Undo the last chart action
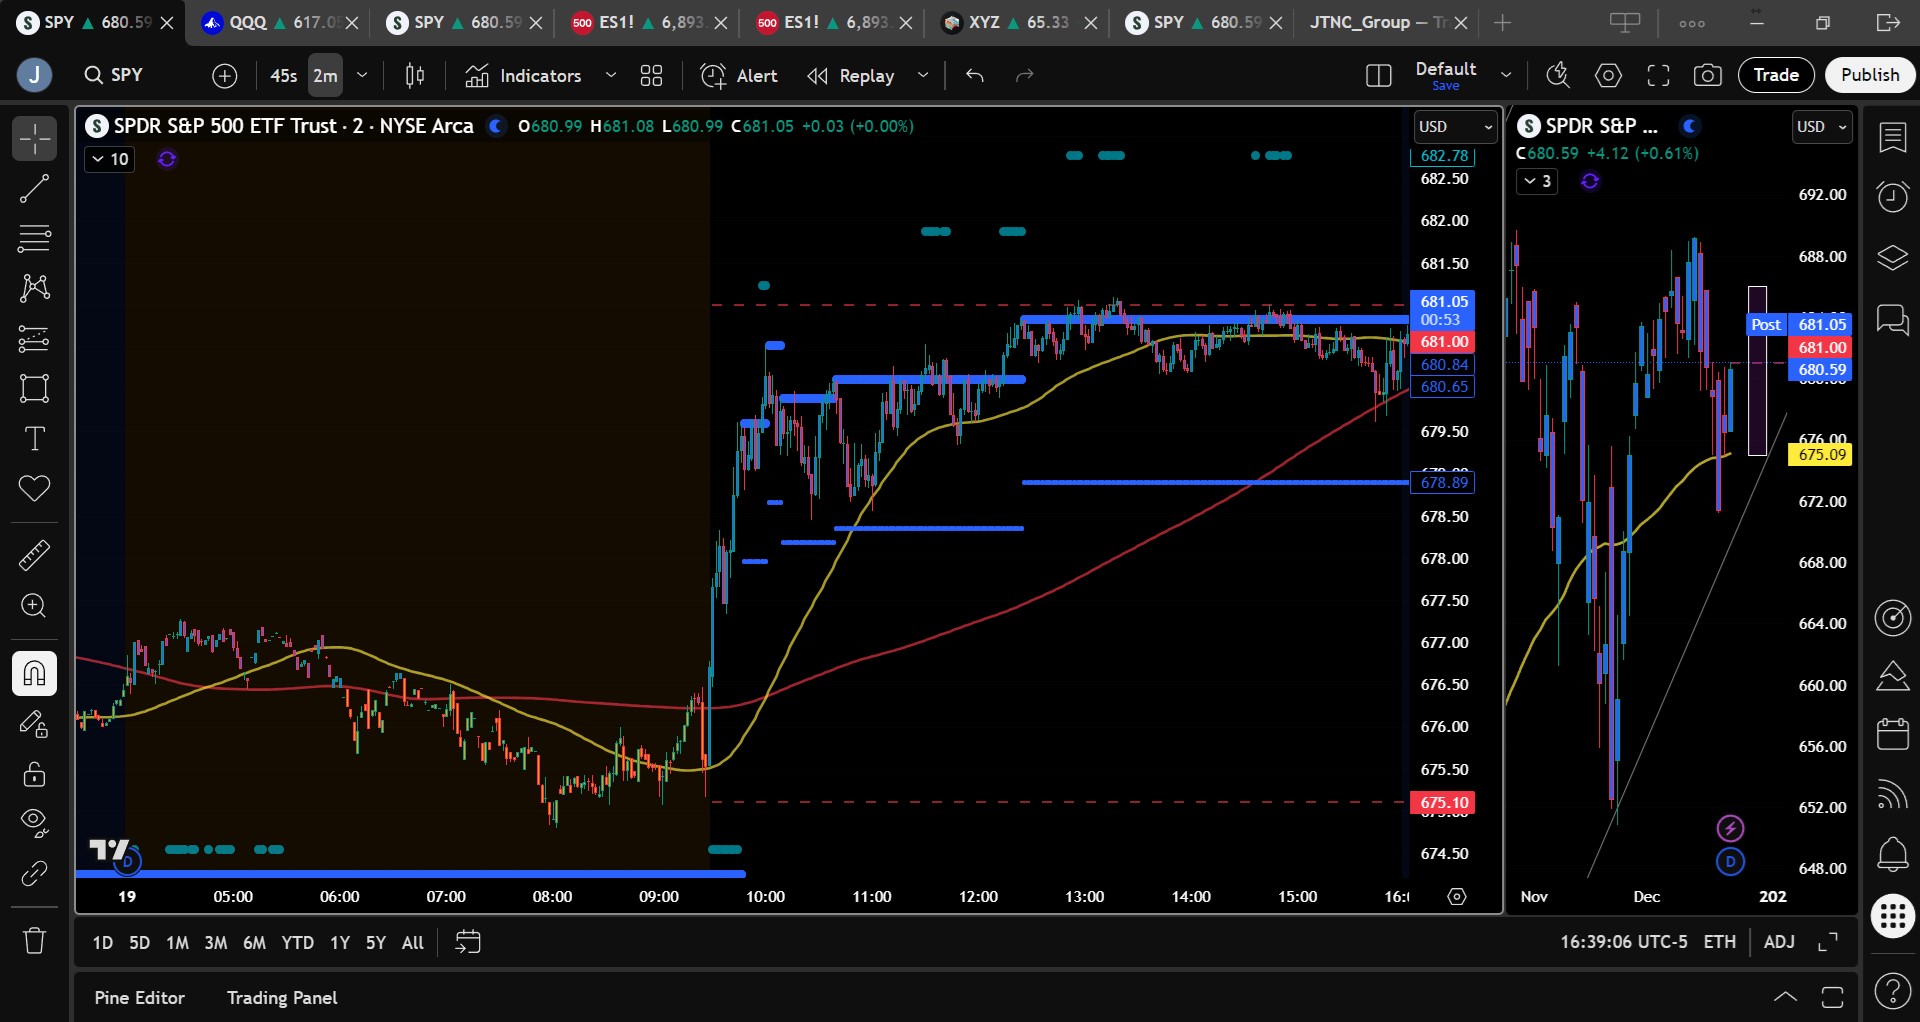 [975, 75]
